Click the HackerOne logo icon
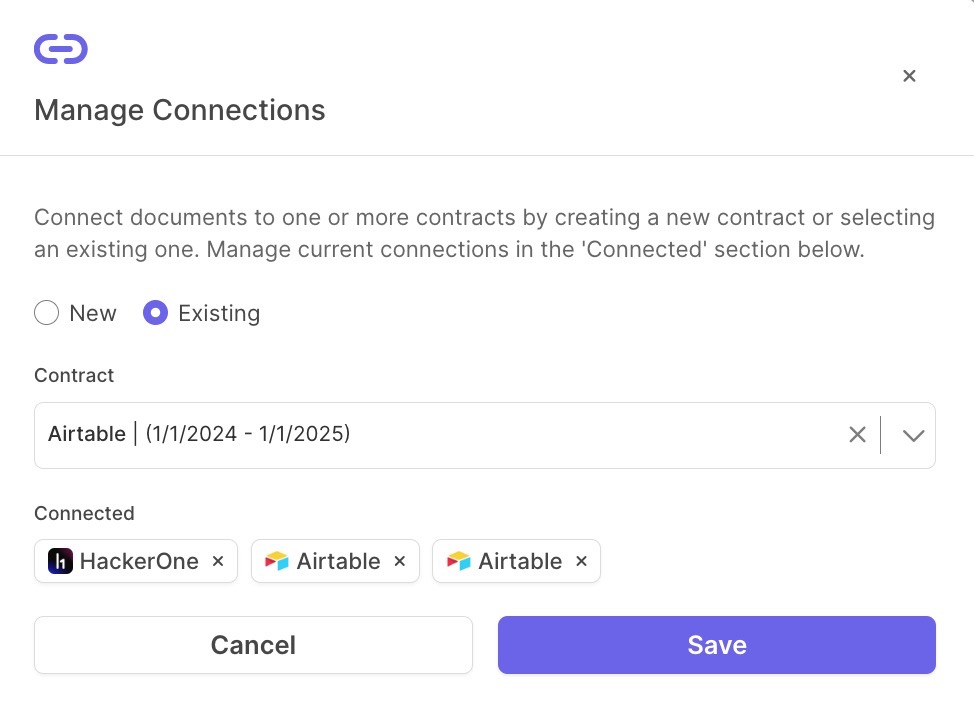Viewport: 974px width, 706px height. tap(60, 561)
